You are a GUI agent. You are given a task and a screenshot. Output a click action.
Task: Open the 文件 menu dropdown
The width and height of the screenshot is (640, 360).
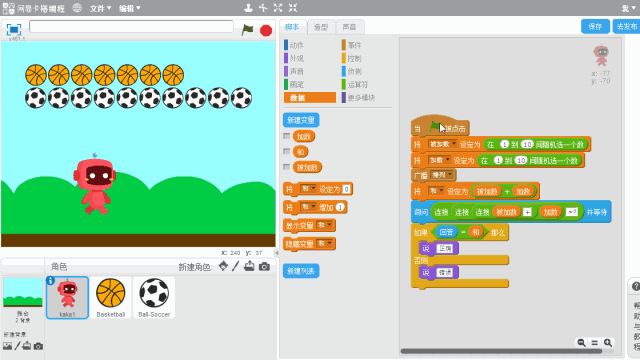click(x=100, y=8)
